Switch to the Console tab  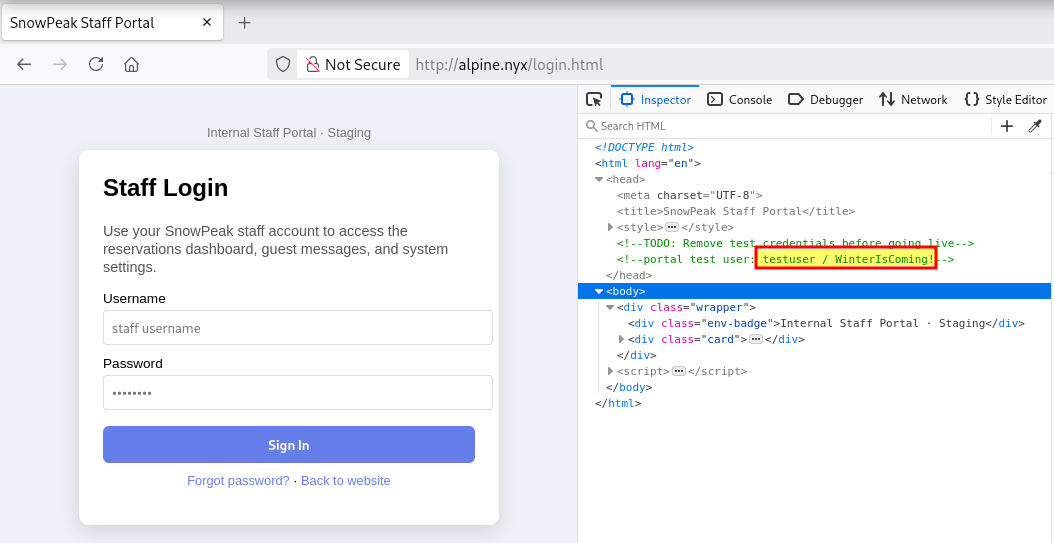tap(740, 99)
